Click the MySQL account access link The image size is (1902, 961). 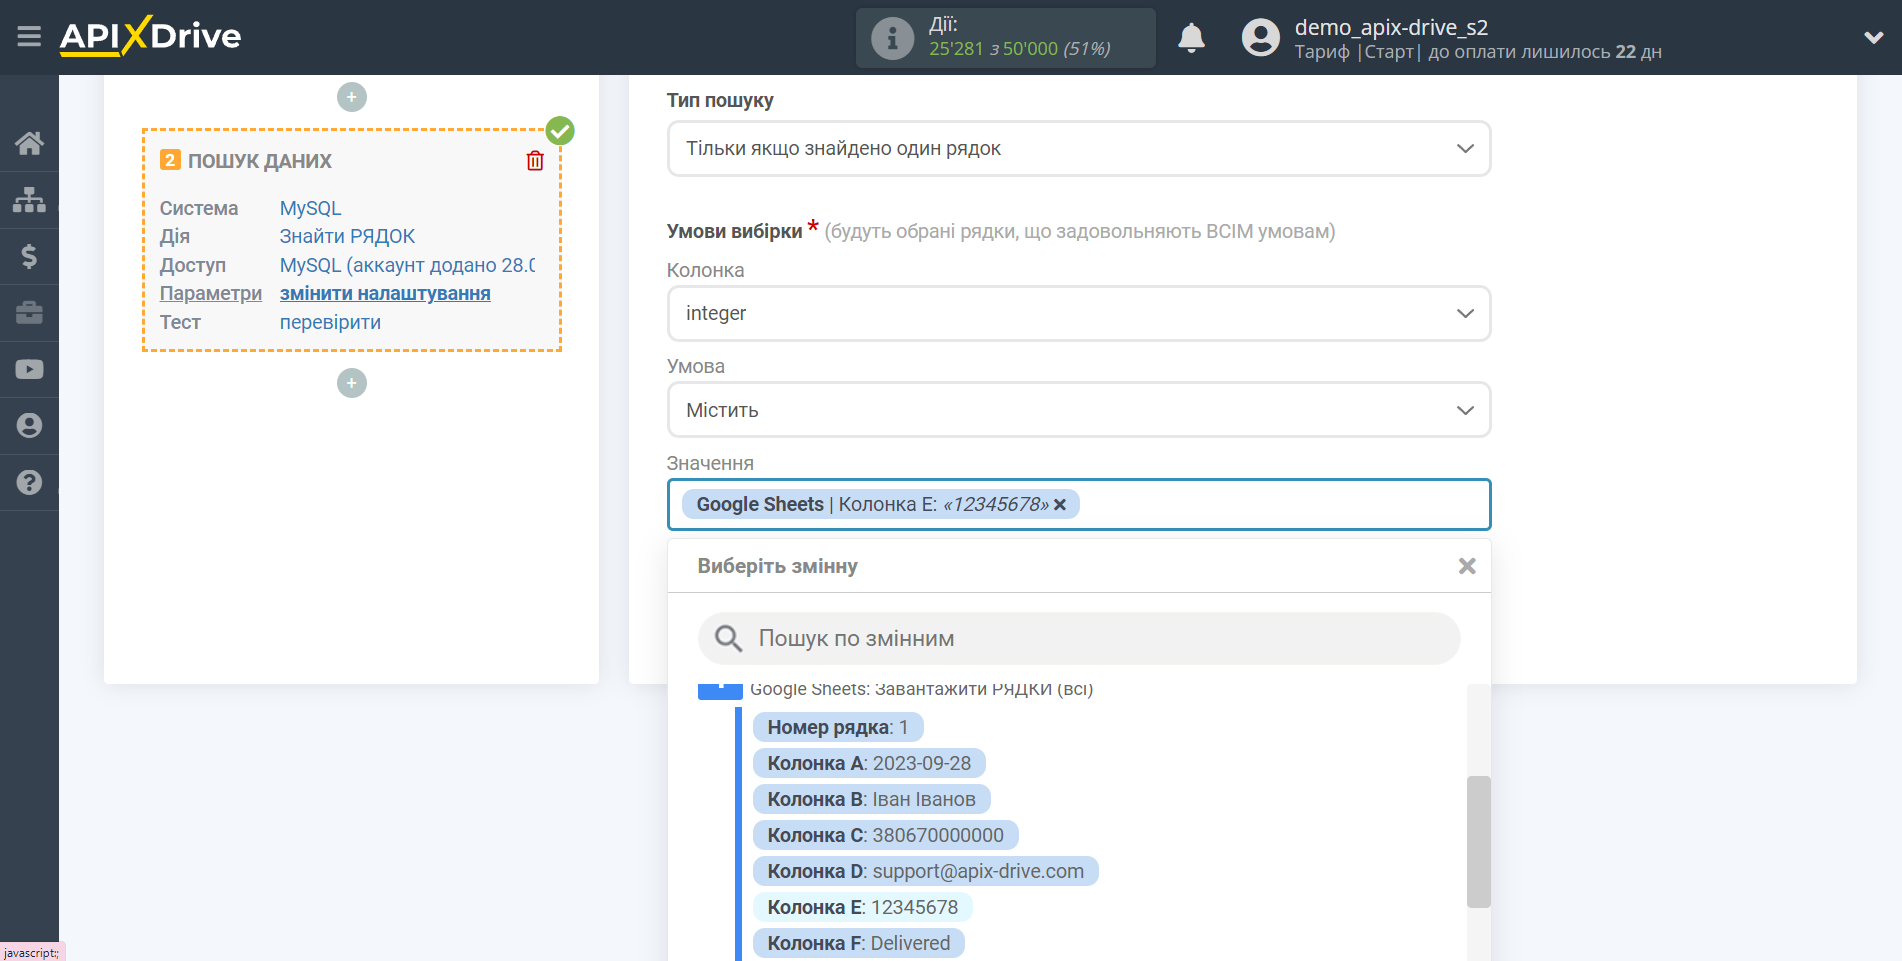coord(407,265)
